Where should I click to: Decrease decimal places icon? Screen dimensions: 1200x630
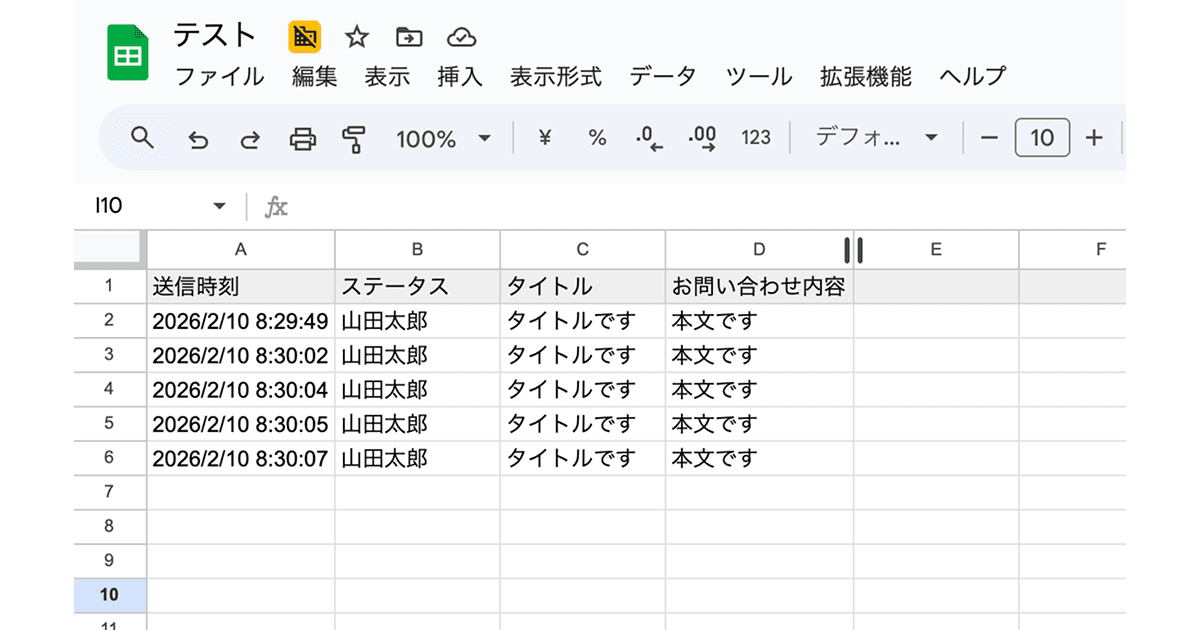[x=650, y=139]
